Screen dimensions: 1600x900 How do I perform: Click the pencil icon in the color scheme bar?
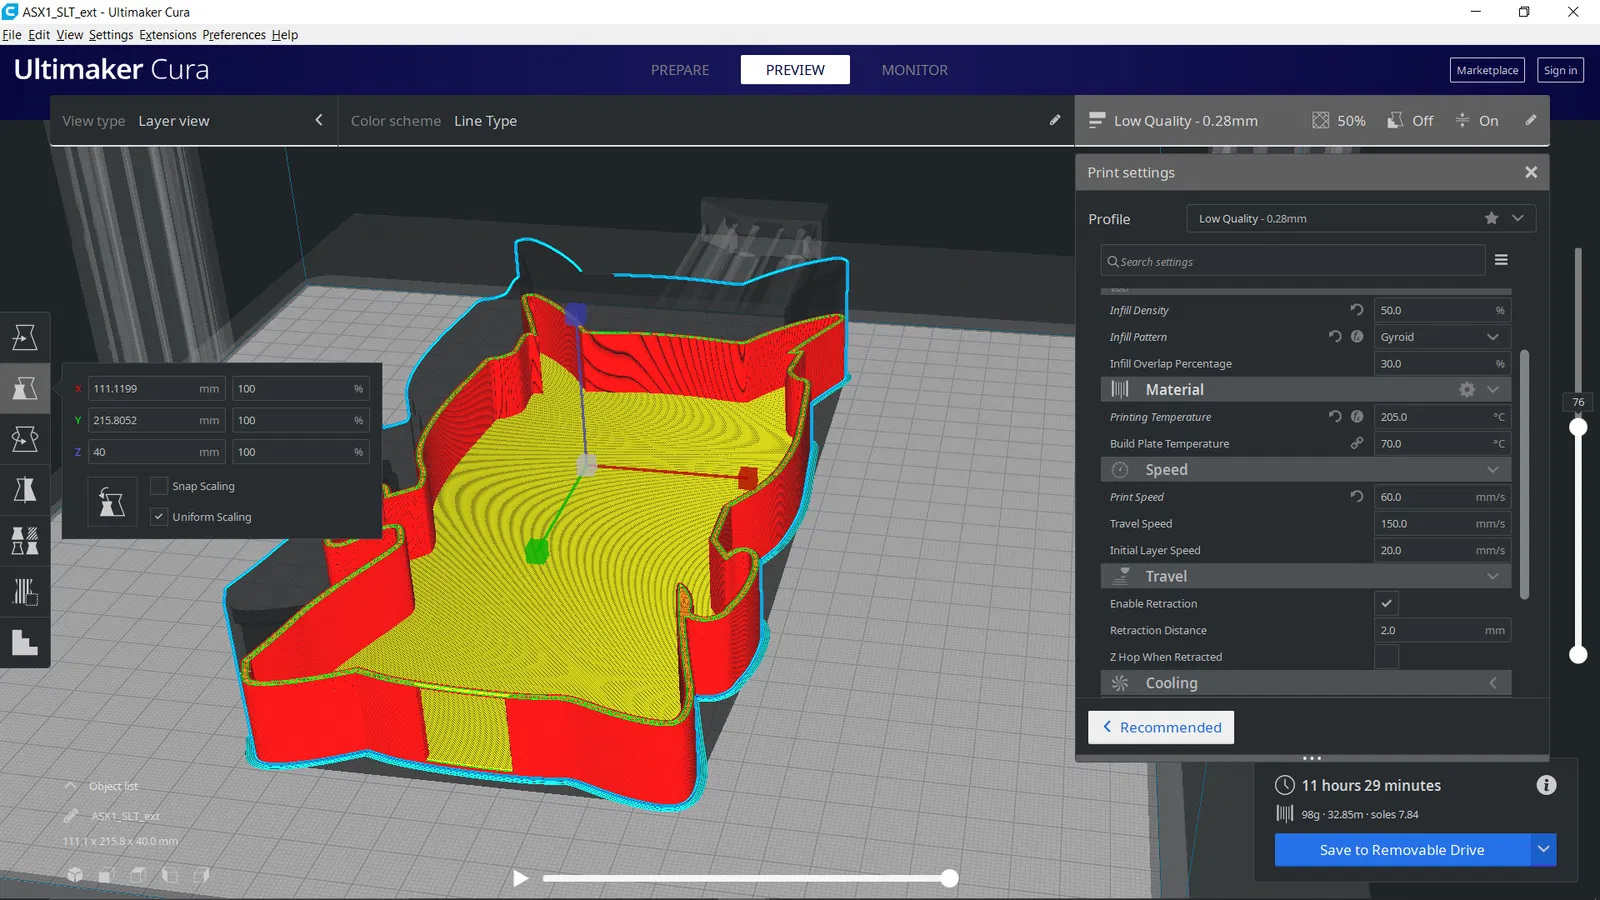tap(1055, 120)
